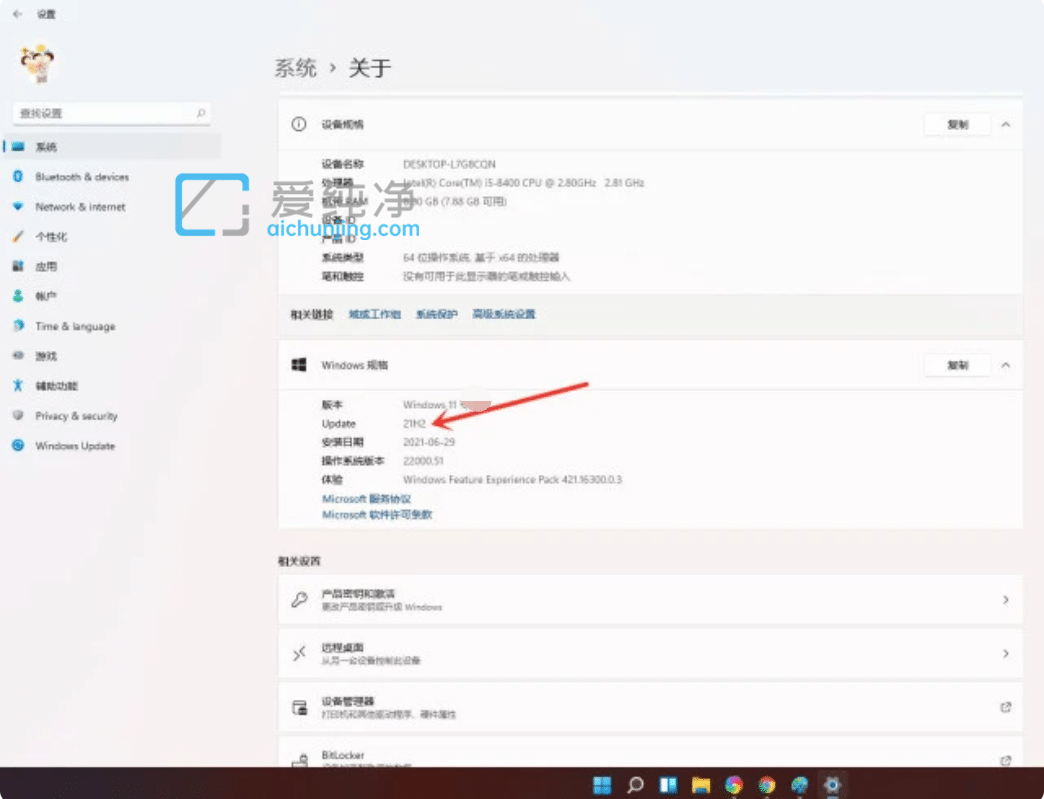Click the search magnifier icon in settings
Image resolution: width=1044 pixels, height=799 pixels.
200,113
